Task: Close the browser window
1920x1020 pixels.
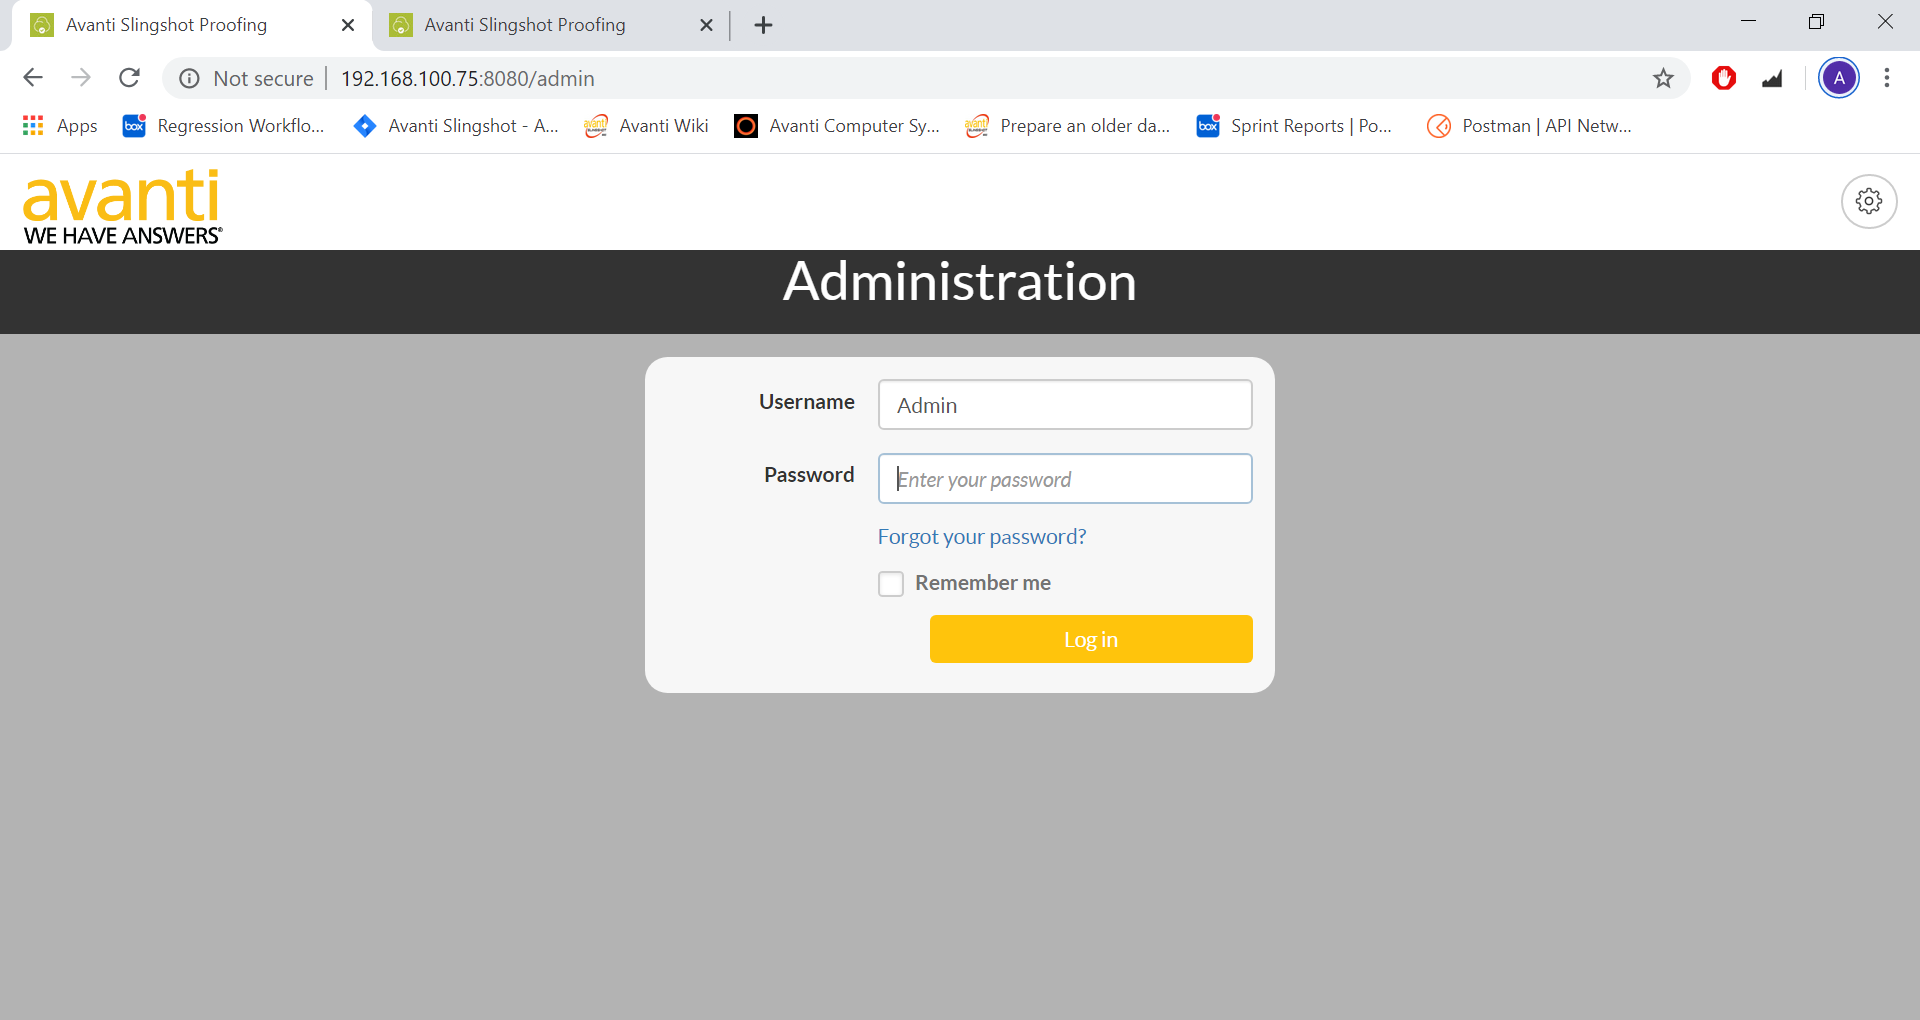Action: 1885,21
